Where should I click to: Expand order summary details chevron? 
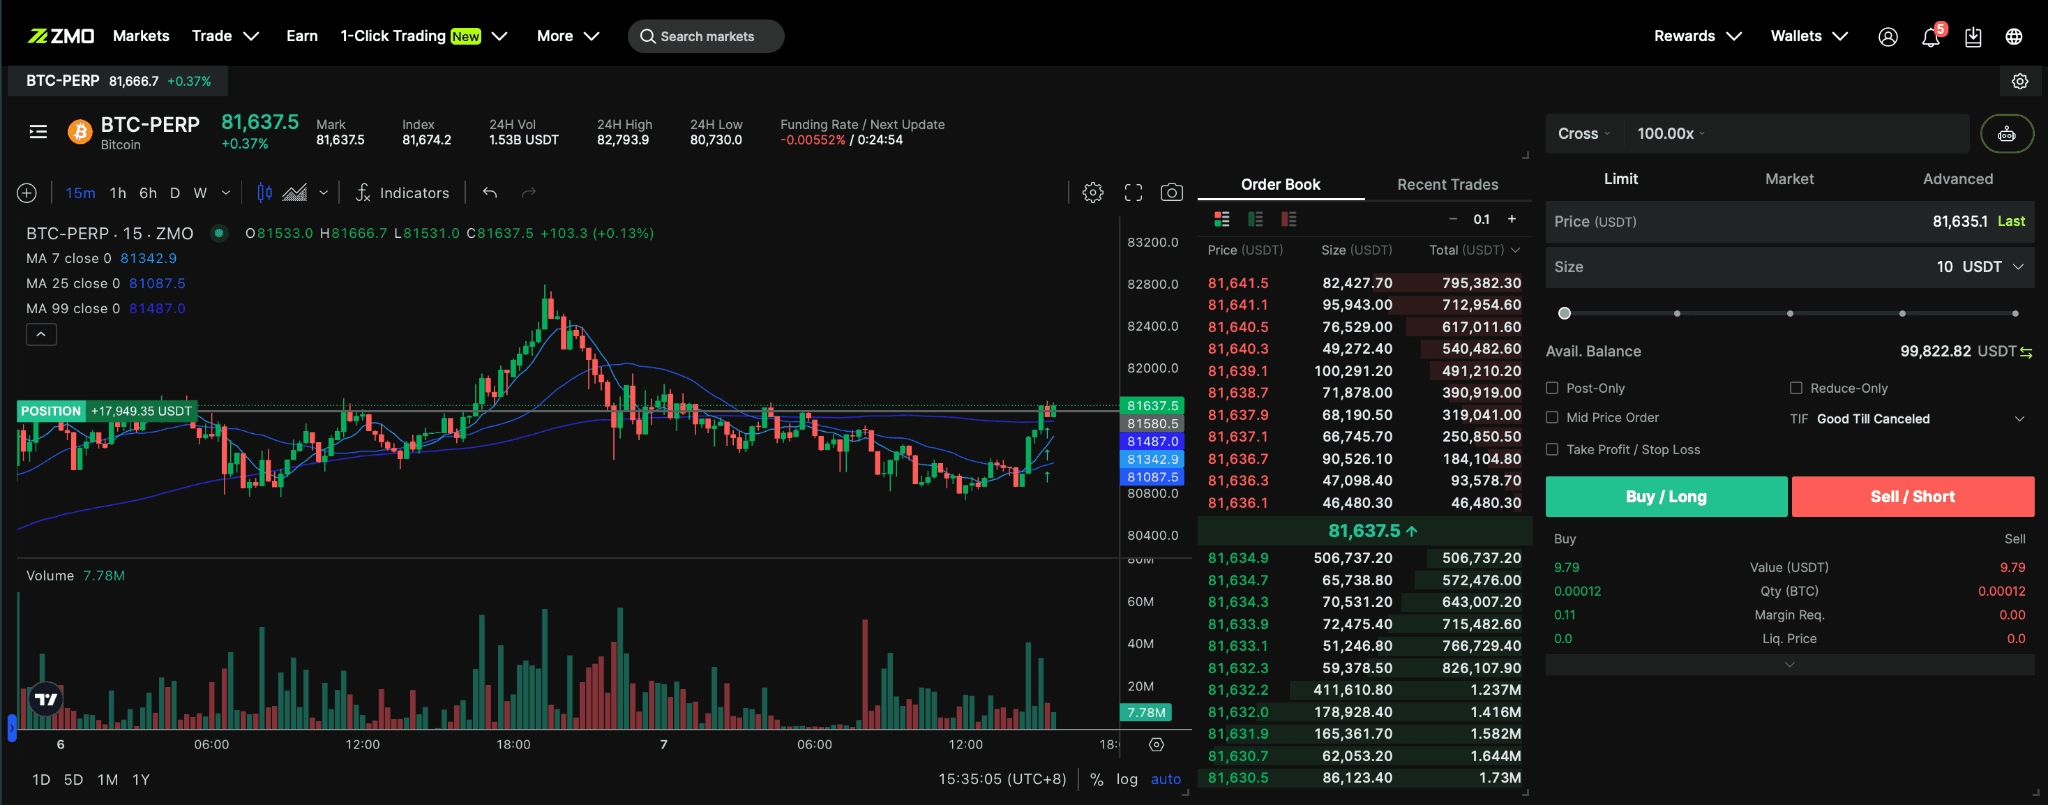pyautogui.click(x=1790, y=665)
